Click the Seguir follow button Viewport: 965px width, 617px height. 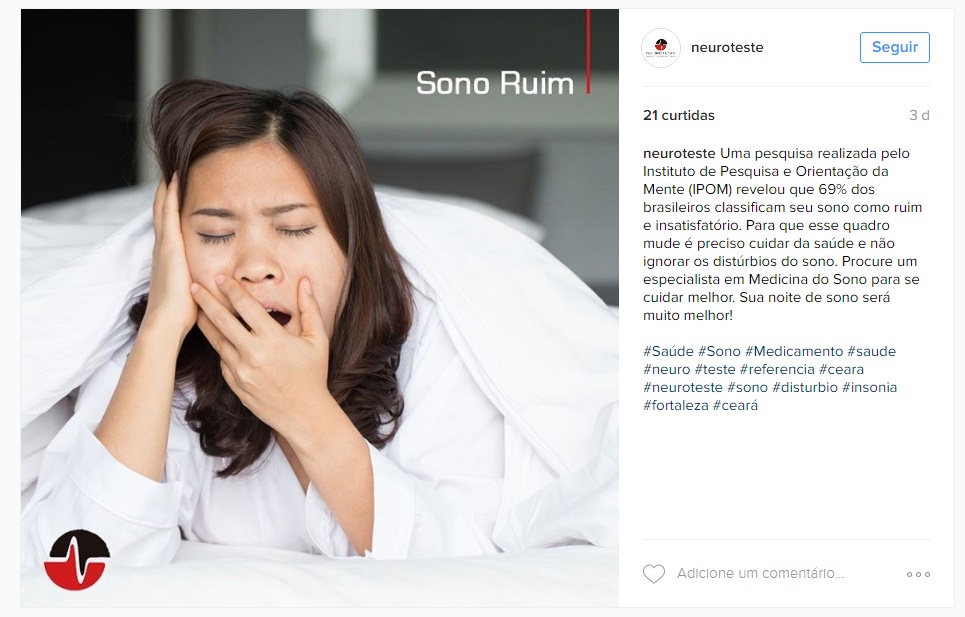[x=894, y=47]
